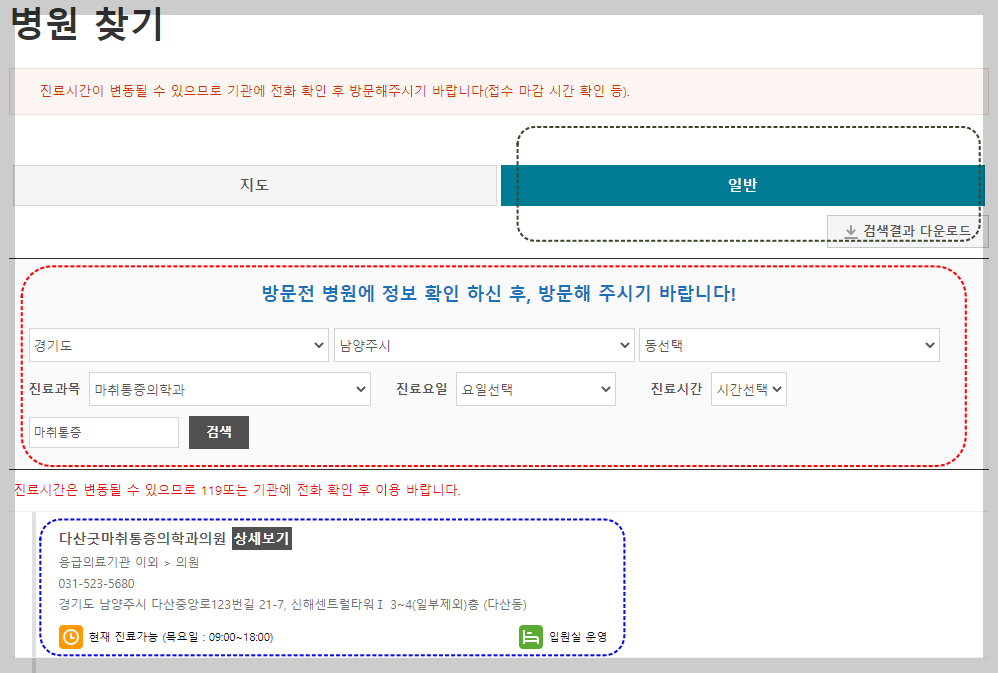Click the green bed icon for 입원실 운영

pyautogui.click(x=531, y=637)
